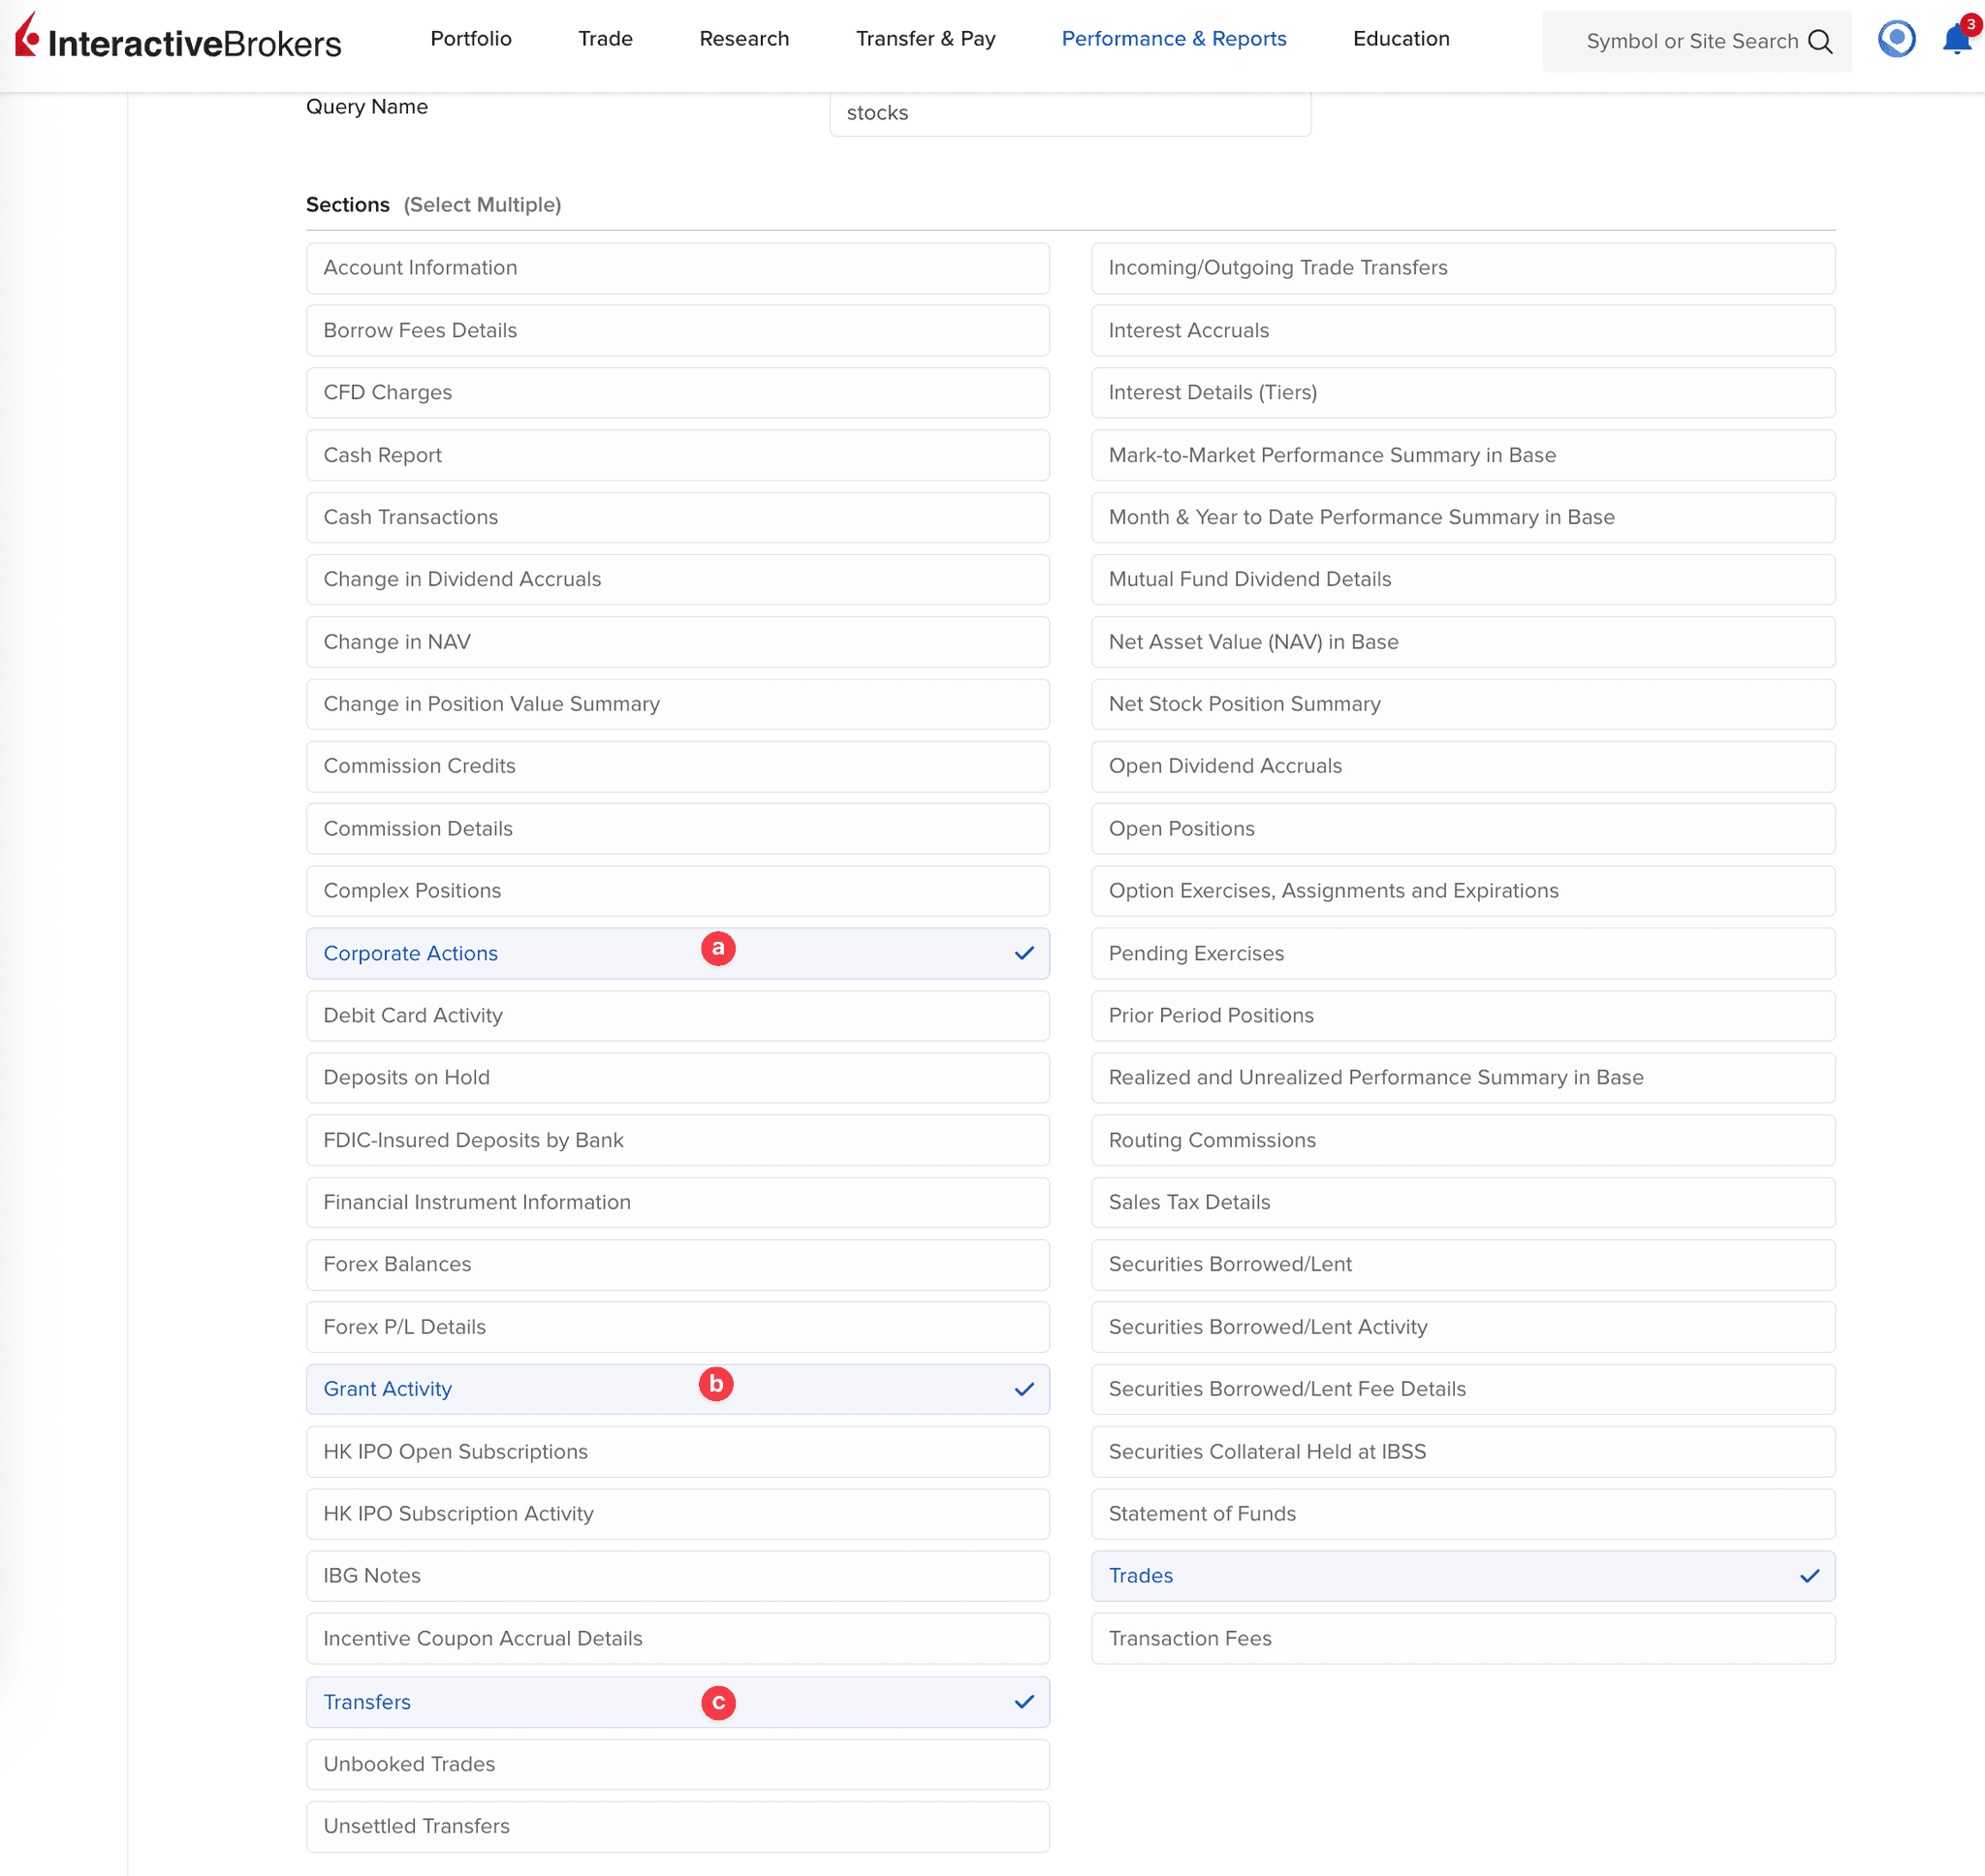The image size is (1985, 1876).
Task: Select the Account Information section
Action: tap(677, 268)
